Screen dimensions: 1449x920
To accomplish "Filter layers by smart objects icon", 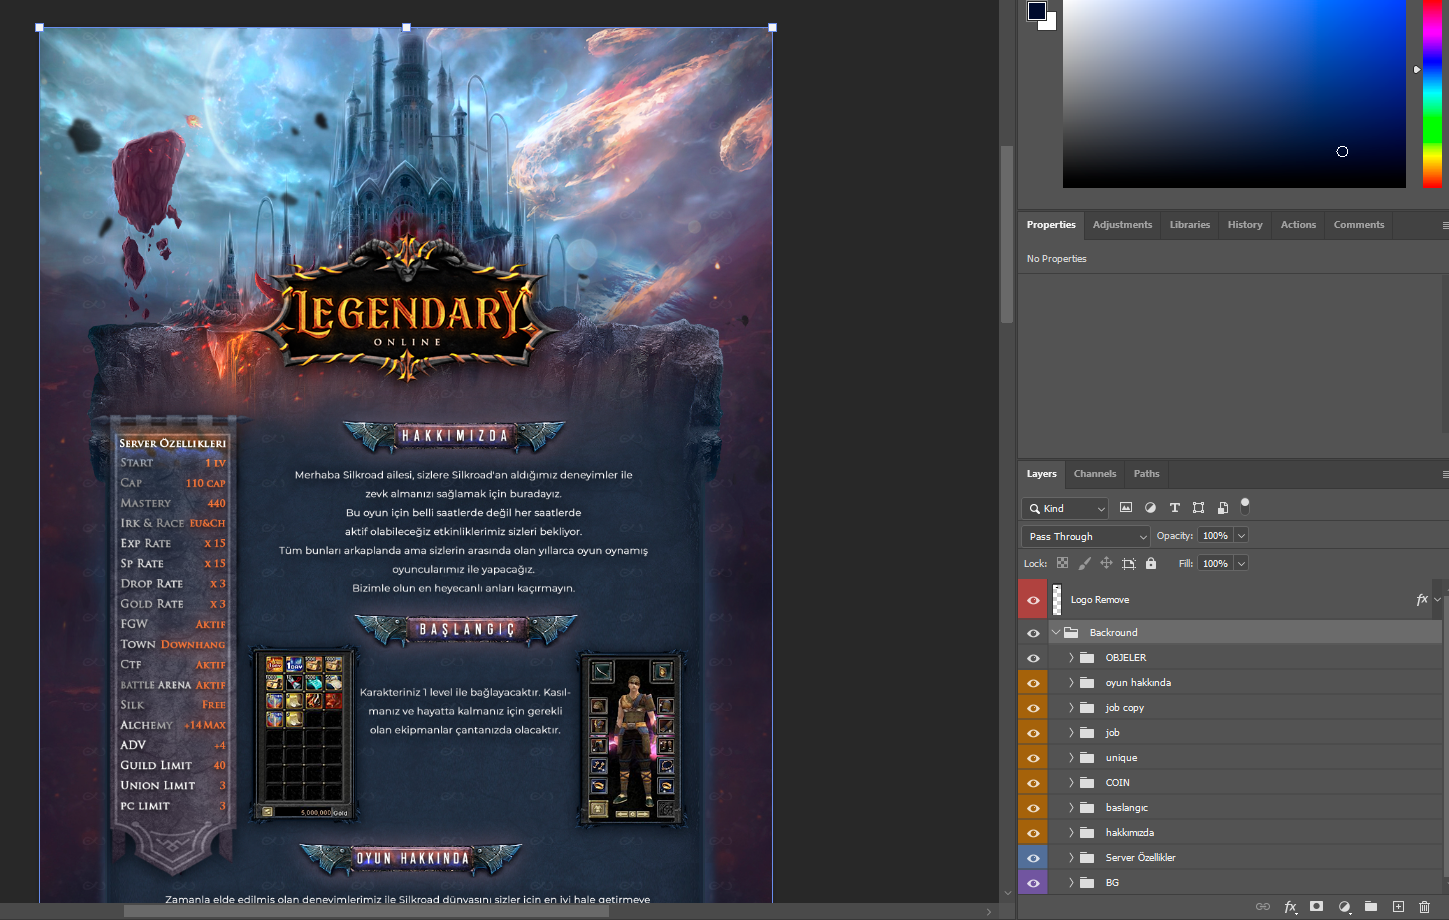I will point(1222,508).
